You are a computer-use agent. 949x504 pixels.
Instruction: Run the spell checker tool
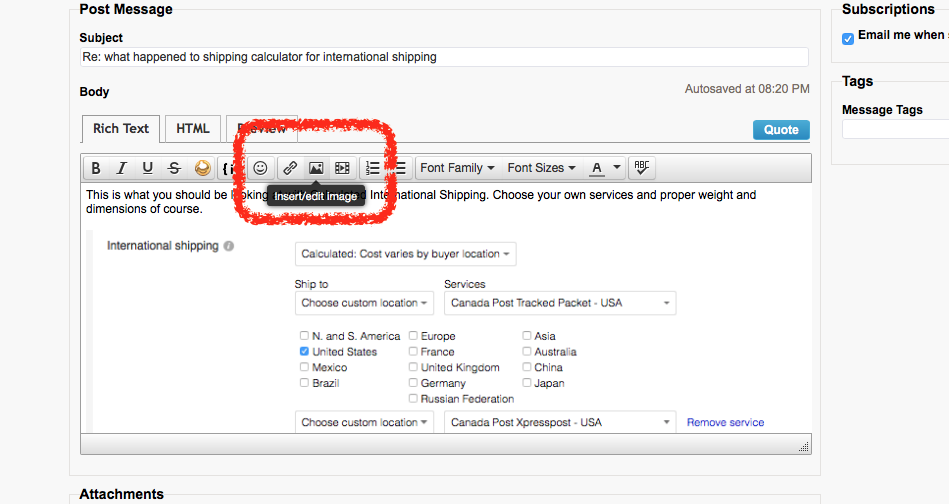[x=642, y=168]
